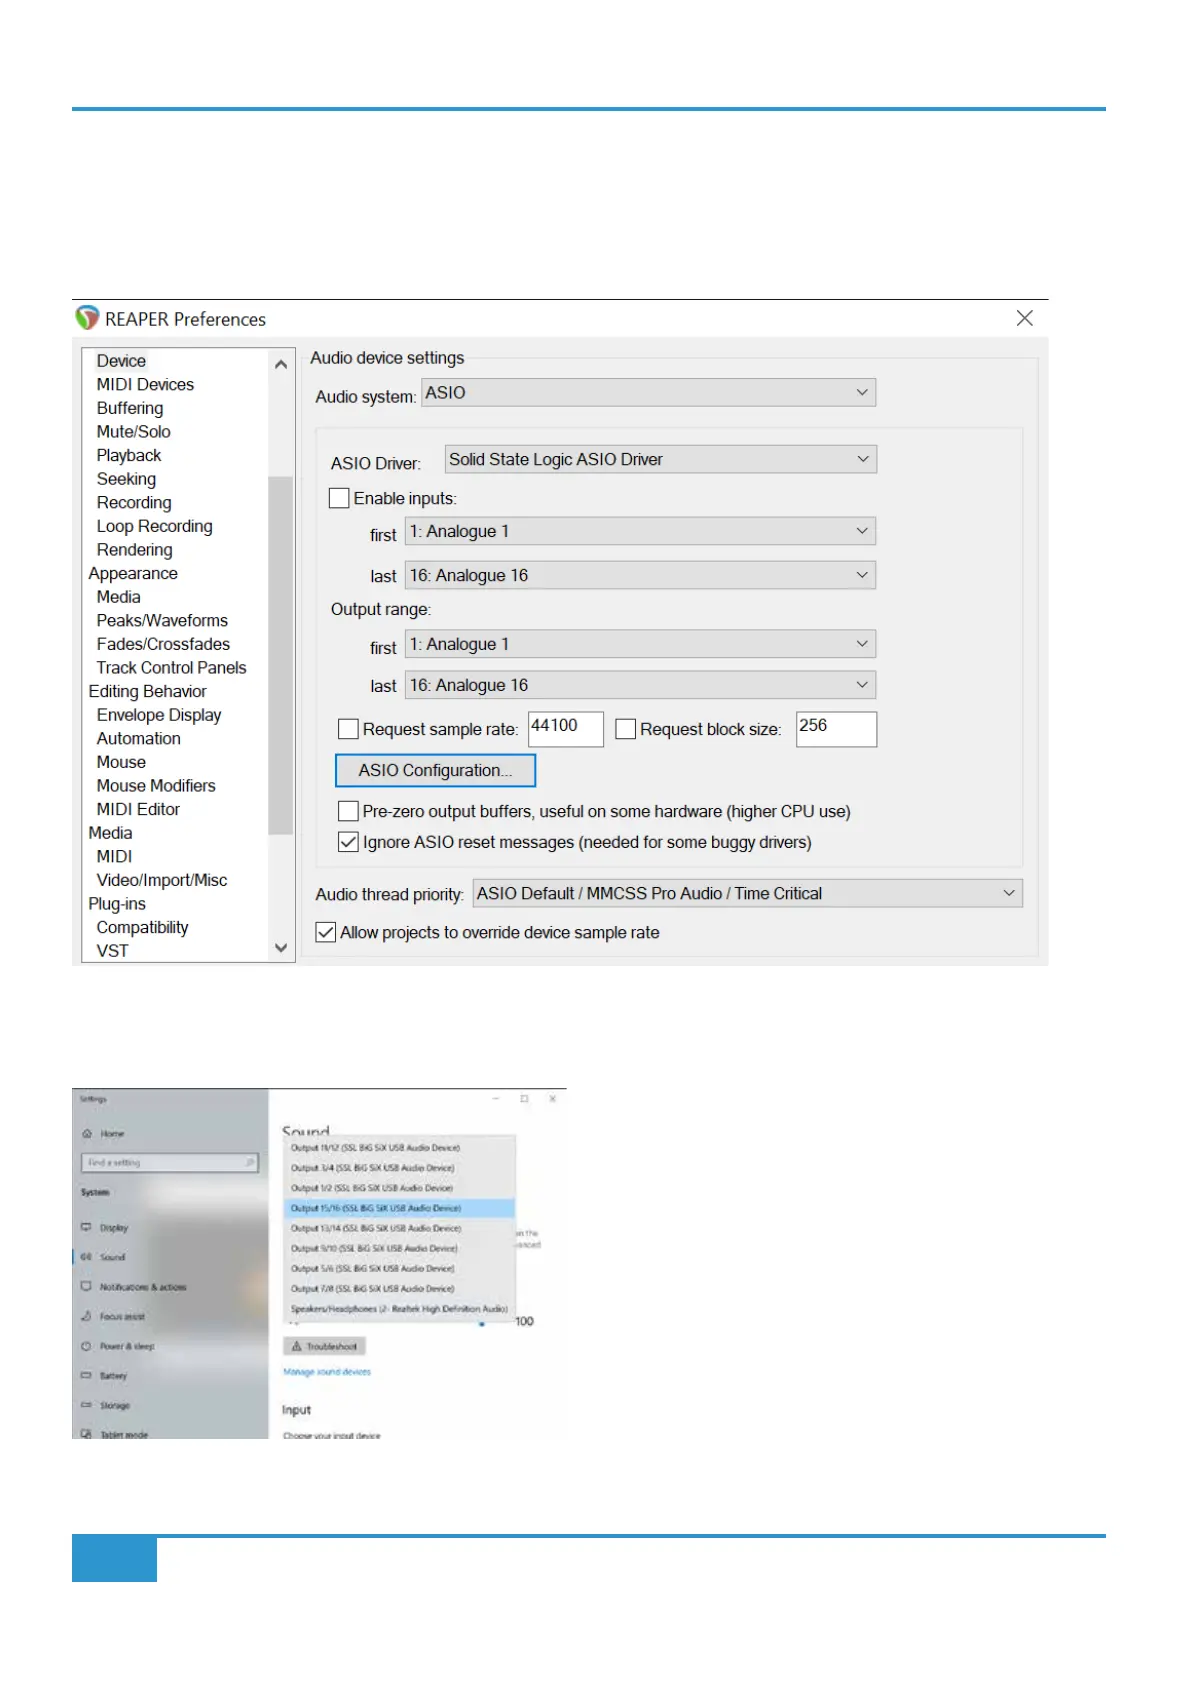Uncheck Allow projects to override sample rate
The height and width of the screenshot is (1684, 1191).
pos(326,932)
